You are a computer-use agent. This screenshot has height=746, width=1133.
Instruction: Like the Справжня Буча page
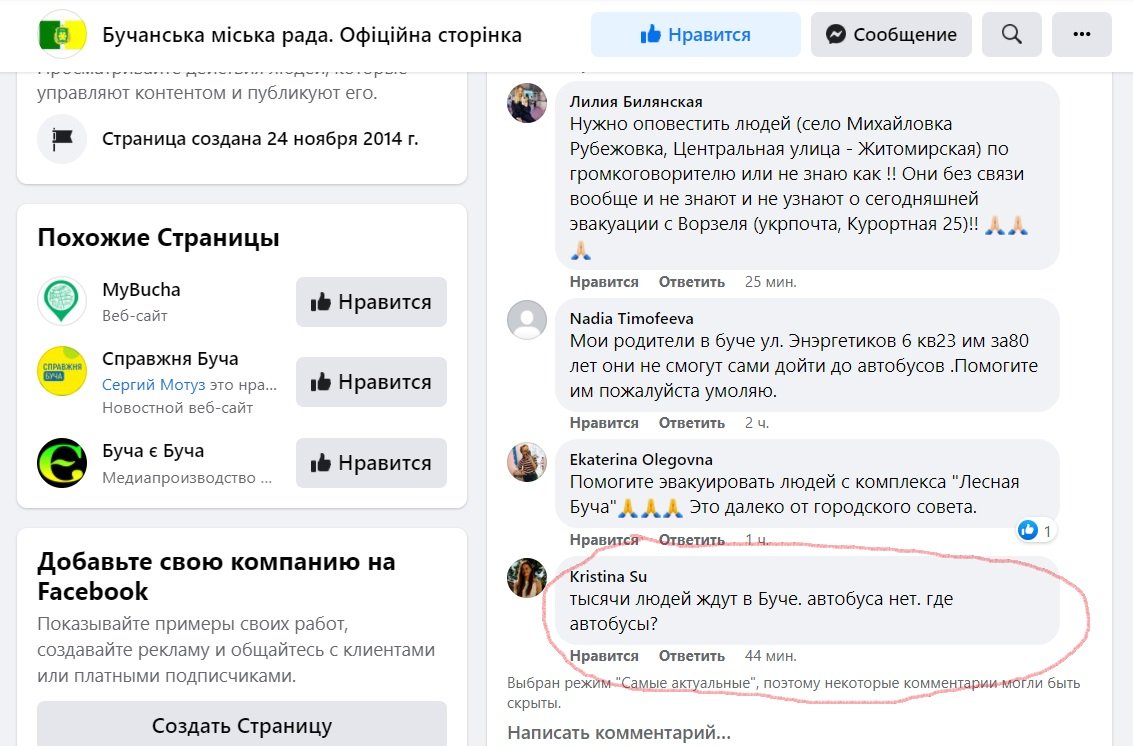[x=371, y=382]
